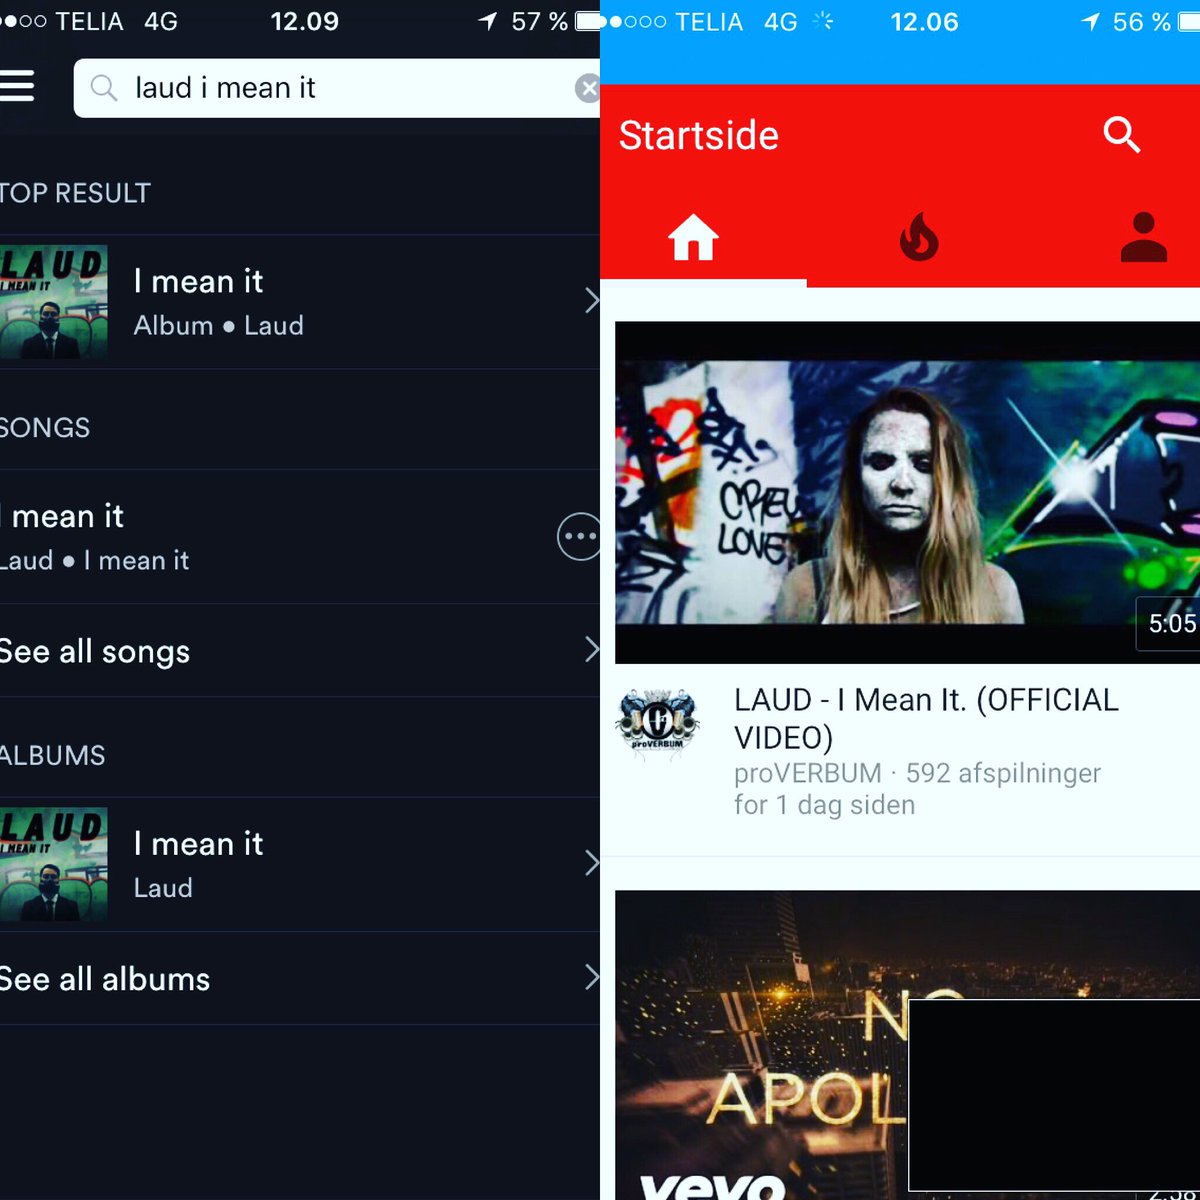Click the 'ALBUMS' section heading
The image size is (1200, 1200).
52,755
